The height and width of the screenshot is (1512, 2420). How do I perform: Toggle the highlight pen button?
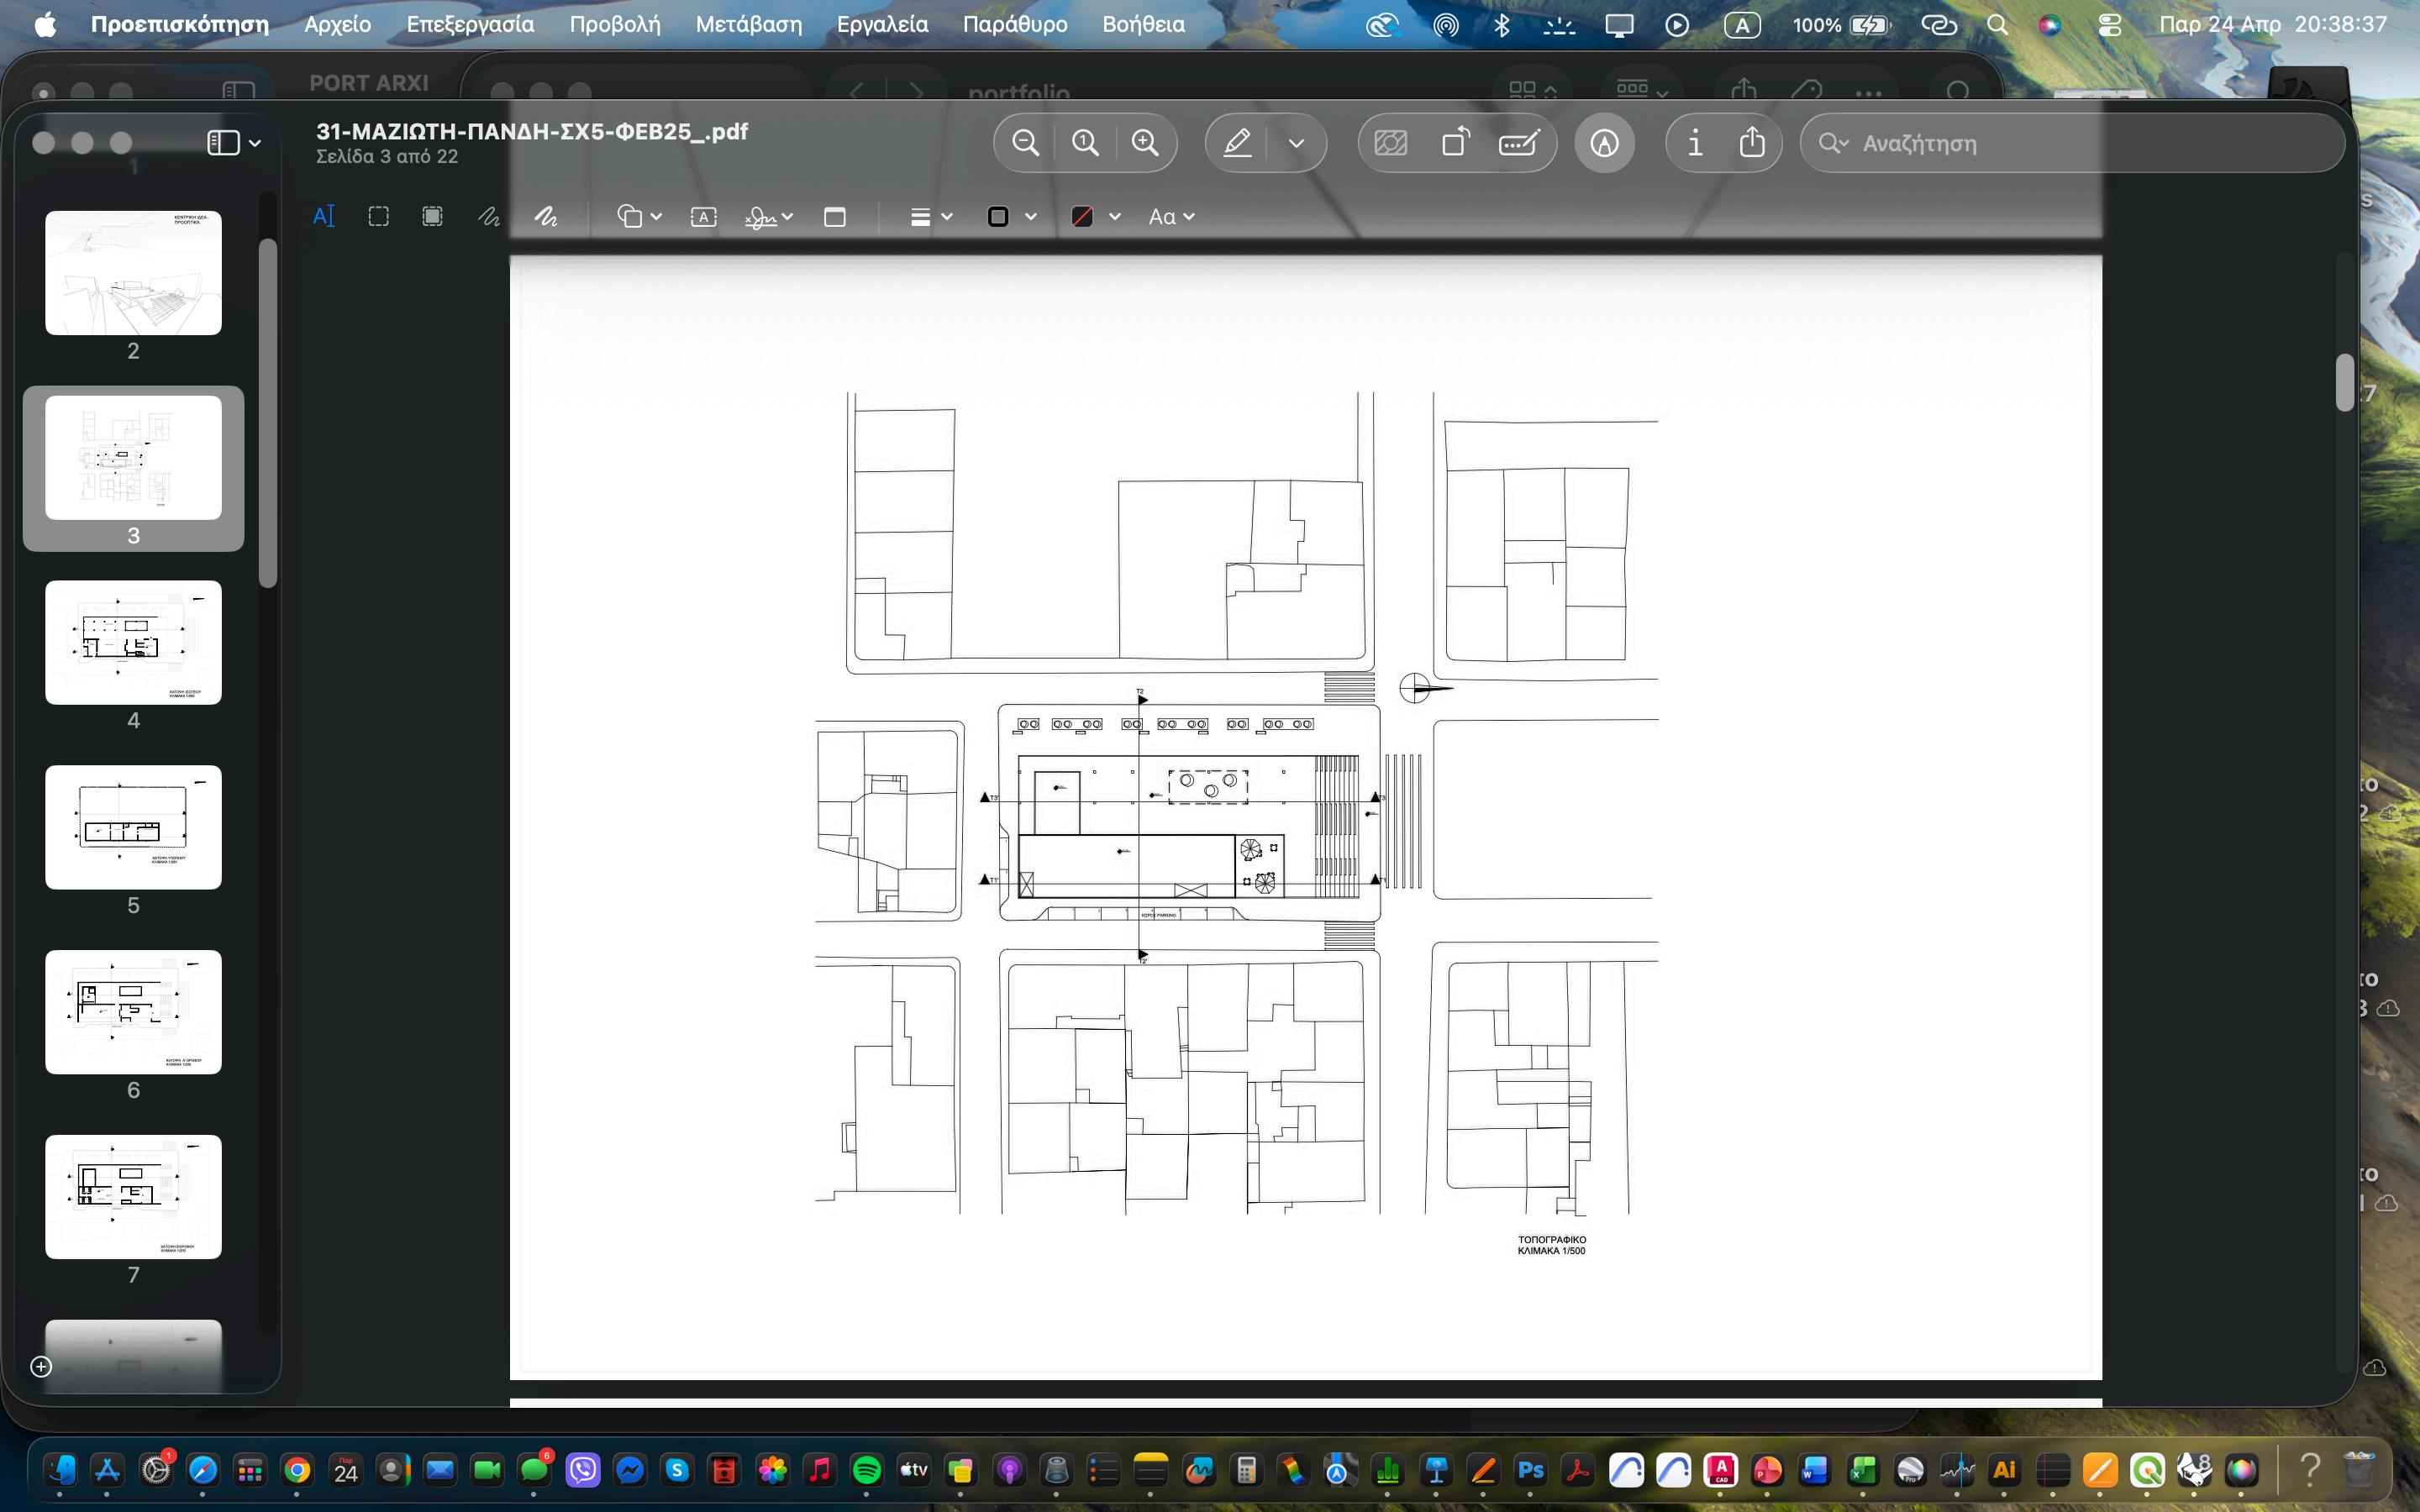pos(1238,143)
